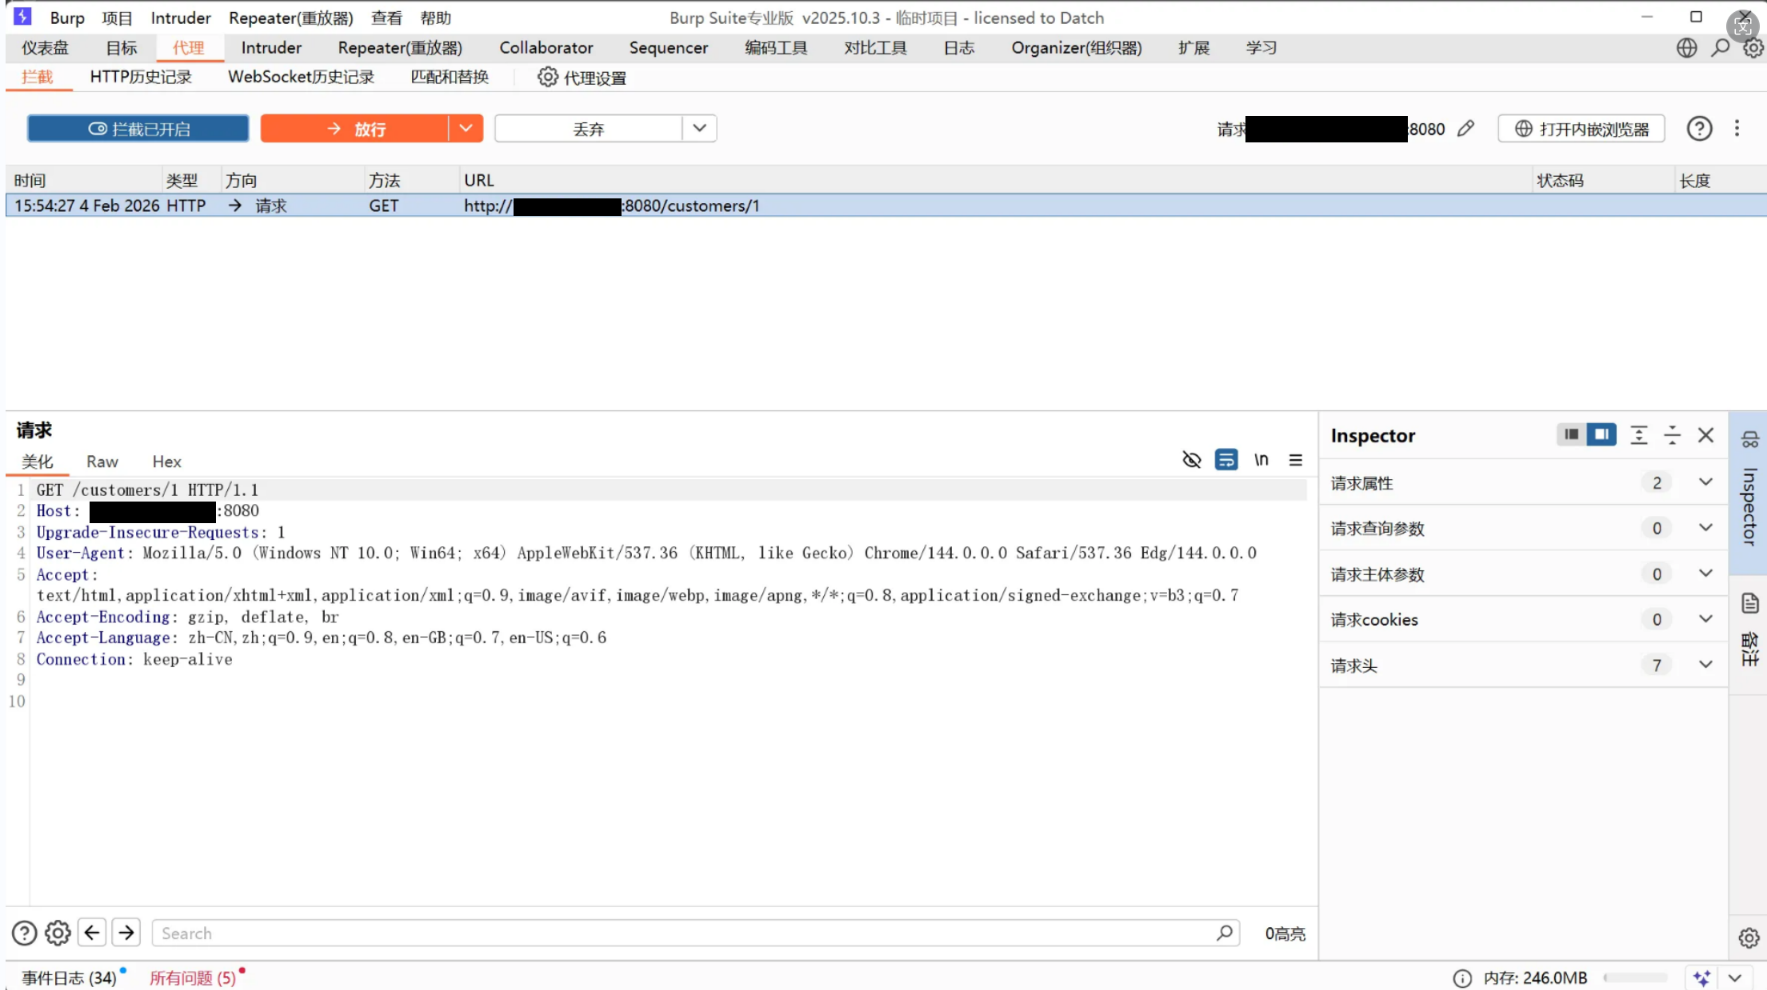Click the Connection: keep-alive header line
Viewport: 1767px width, 990px height.
[134, 659]
